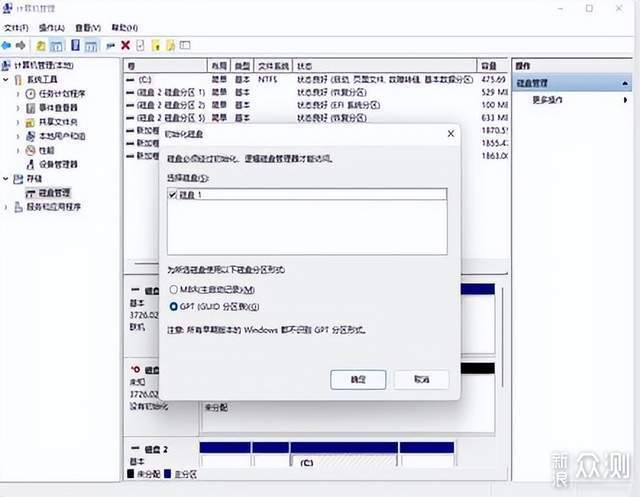Select the 磁盘 2 磁盘分区 5 volume row
The width and height of the screenshot is (640, 497).
[316, 118]
